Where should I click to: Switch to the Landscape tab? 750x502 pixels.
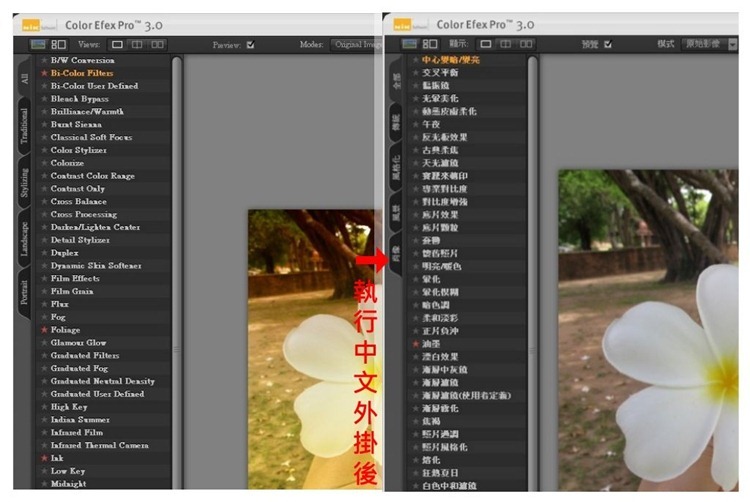pos(24,239)
